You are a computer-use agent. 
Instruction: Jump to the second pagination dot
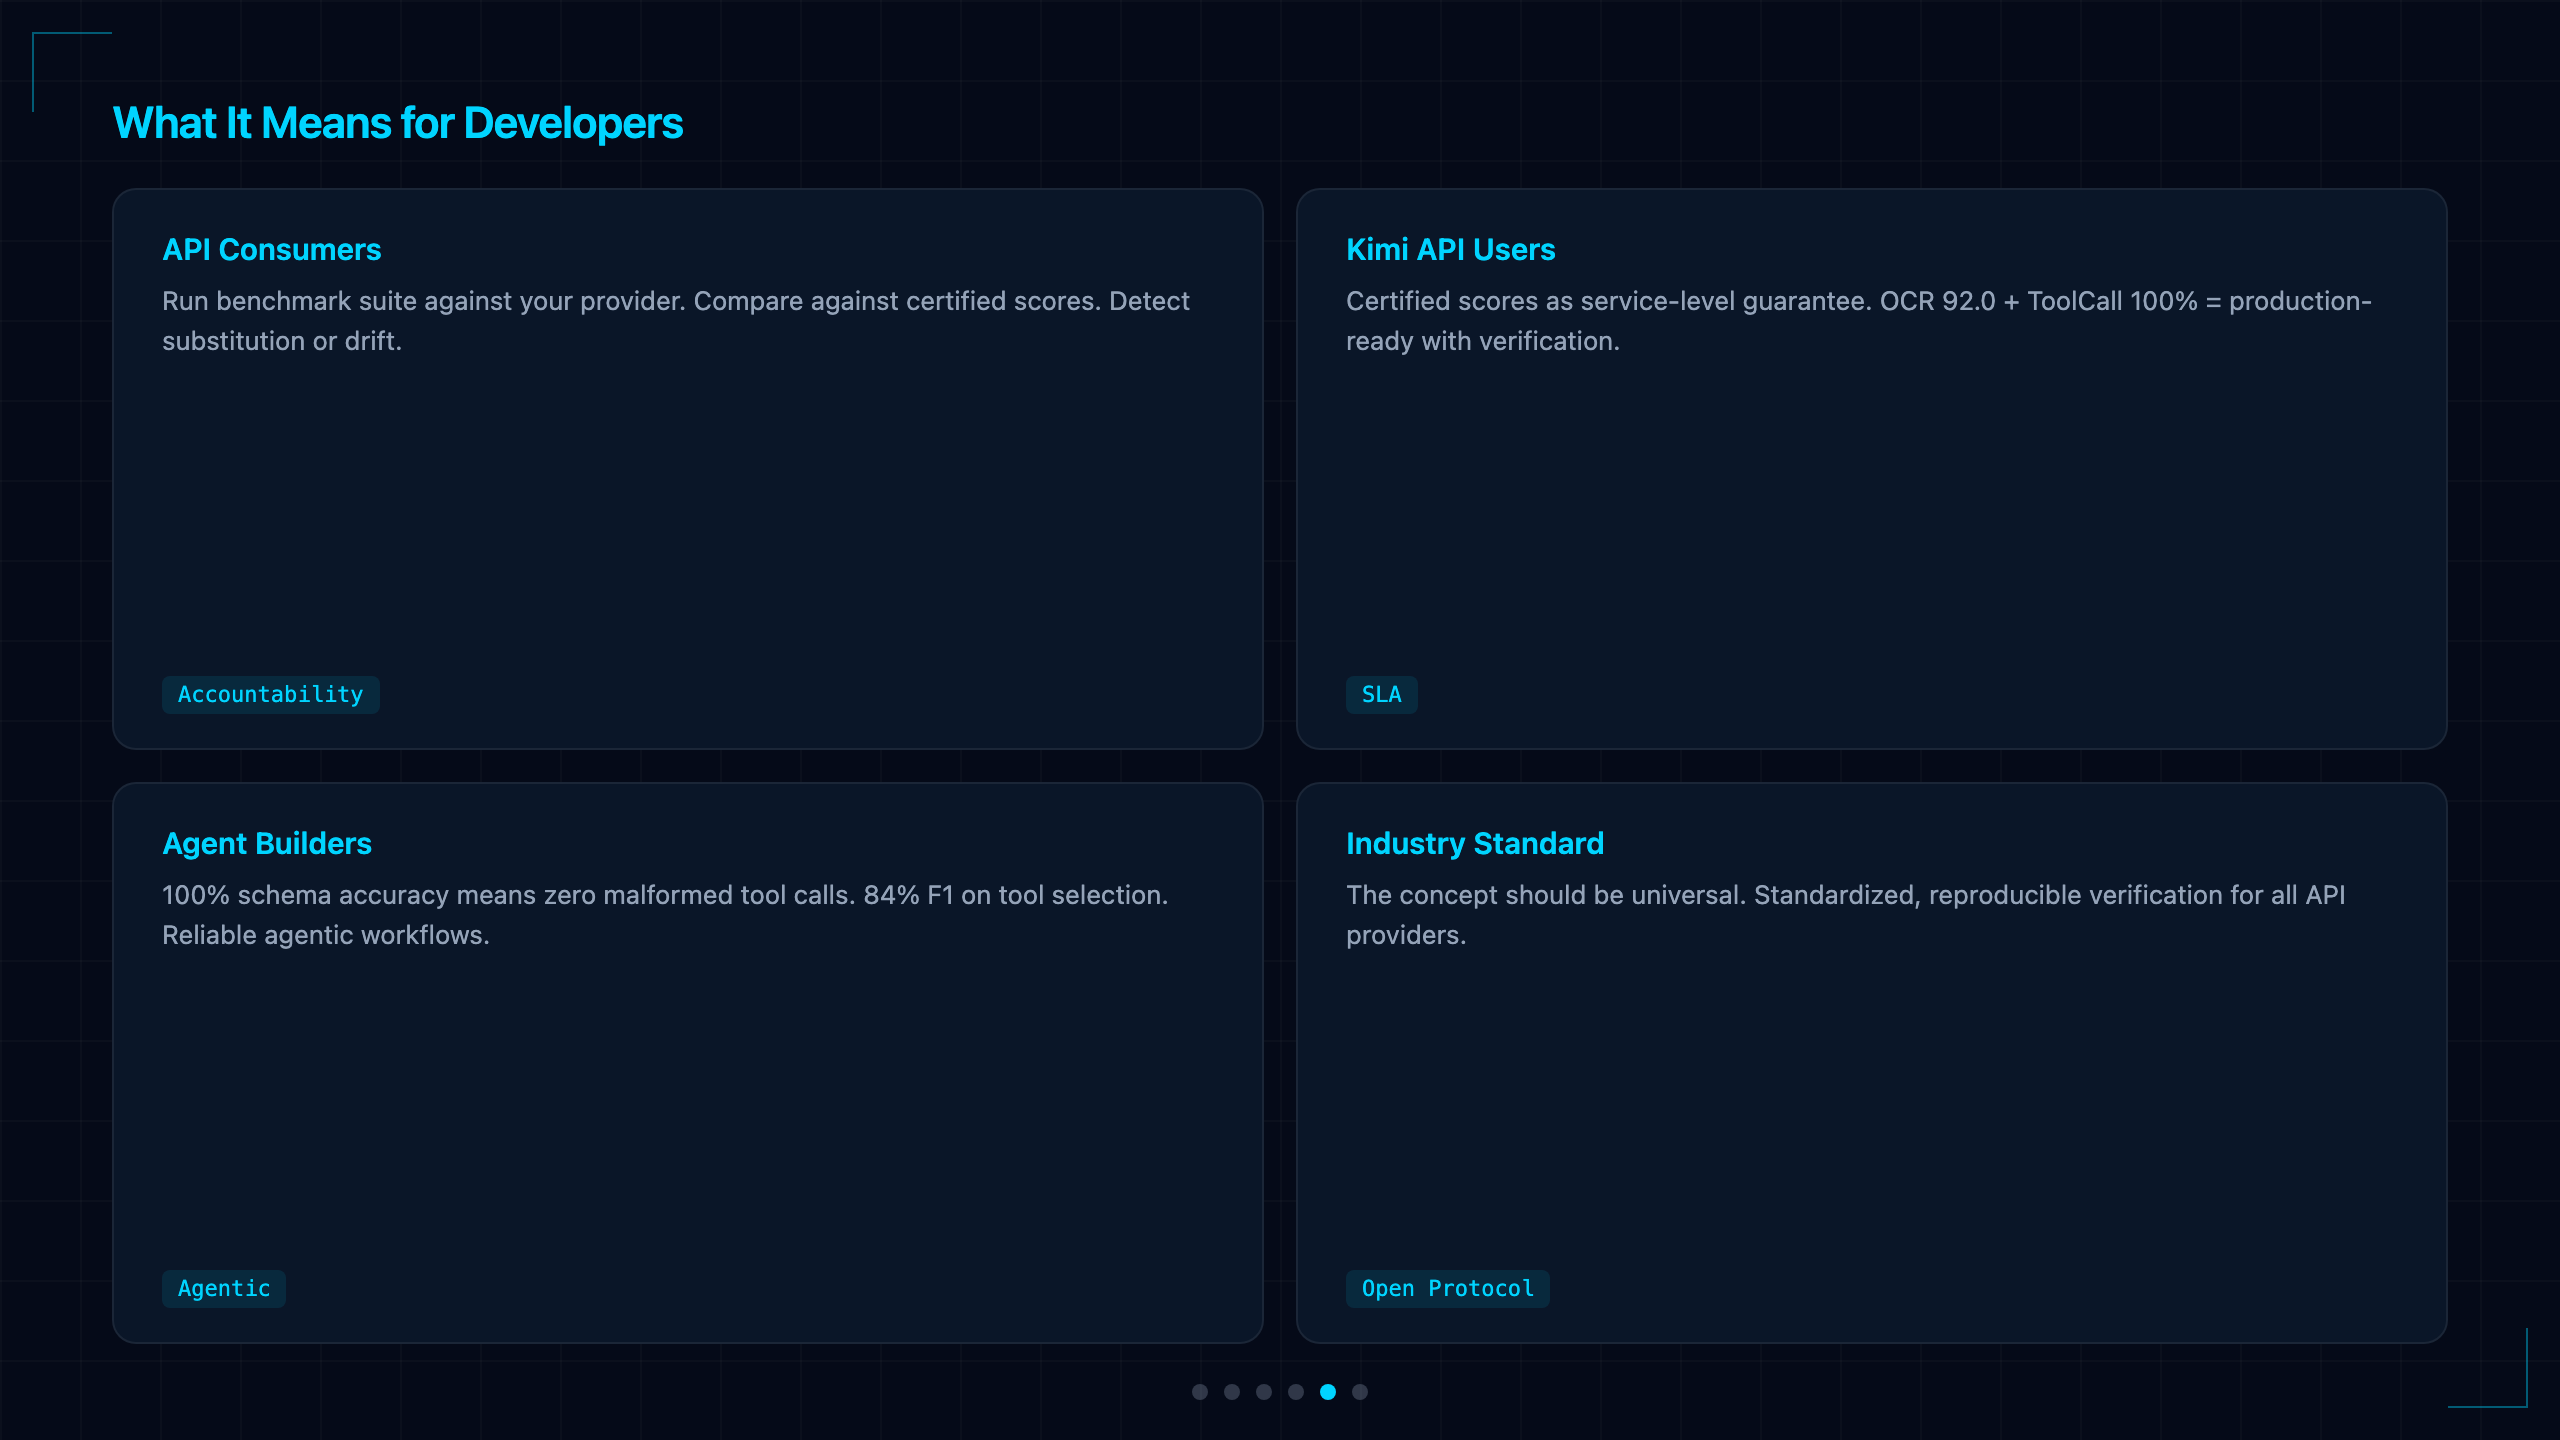click(x=1232, y=1392)
